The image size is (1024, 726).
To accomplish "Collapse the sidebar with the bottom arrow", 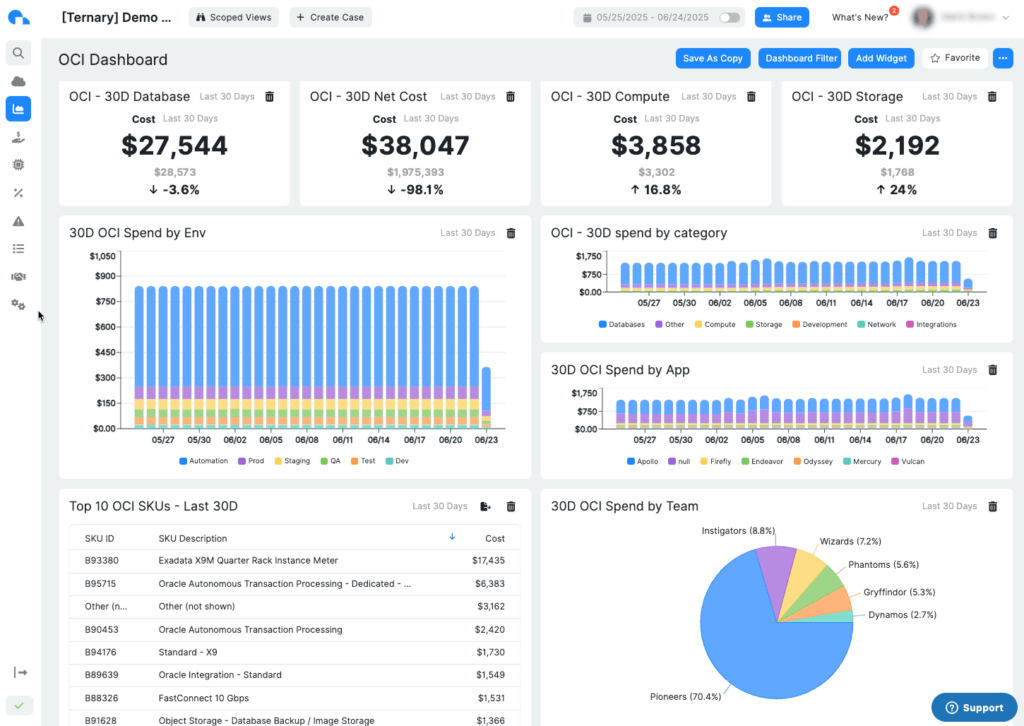I will 18,673.
